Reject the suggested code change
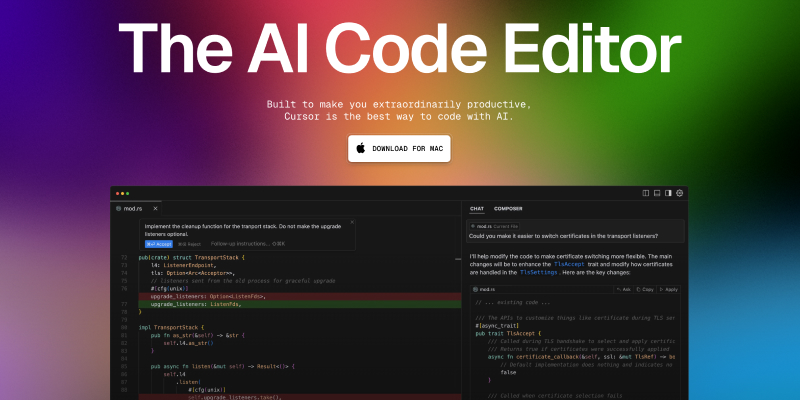Screen dimensions: 800x400 [189, 244]
